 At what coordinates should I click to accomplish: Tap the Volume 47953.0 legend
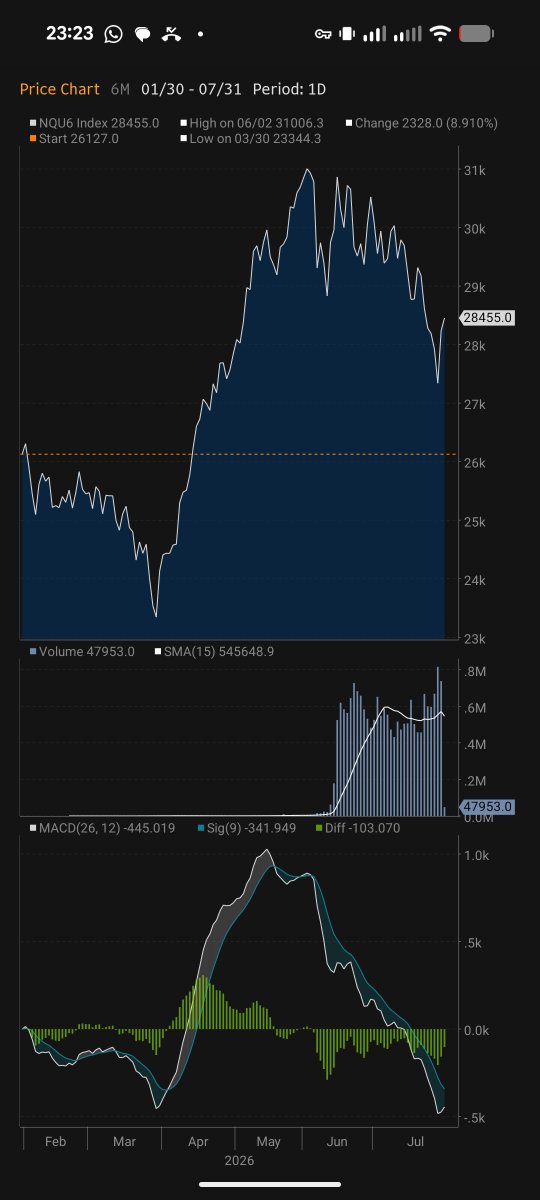point(82,651)
